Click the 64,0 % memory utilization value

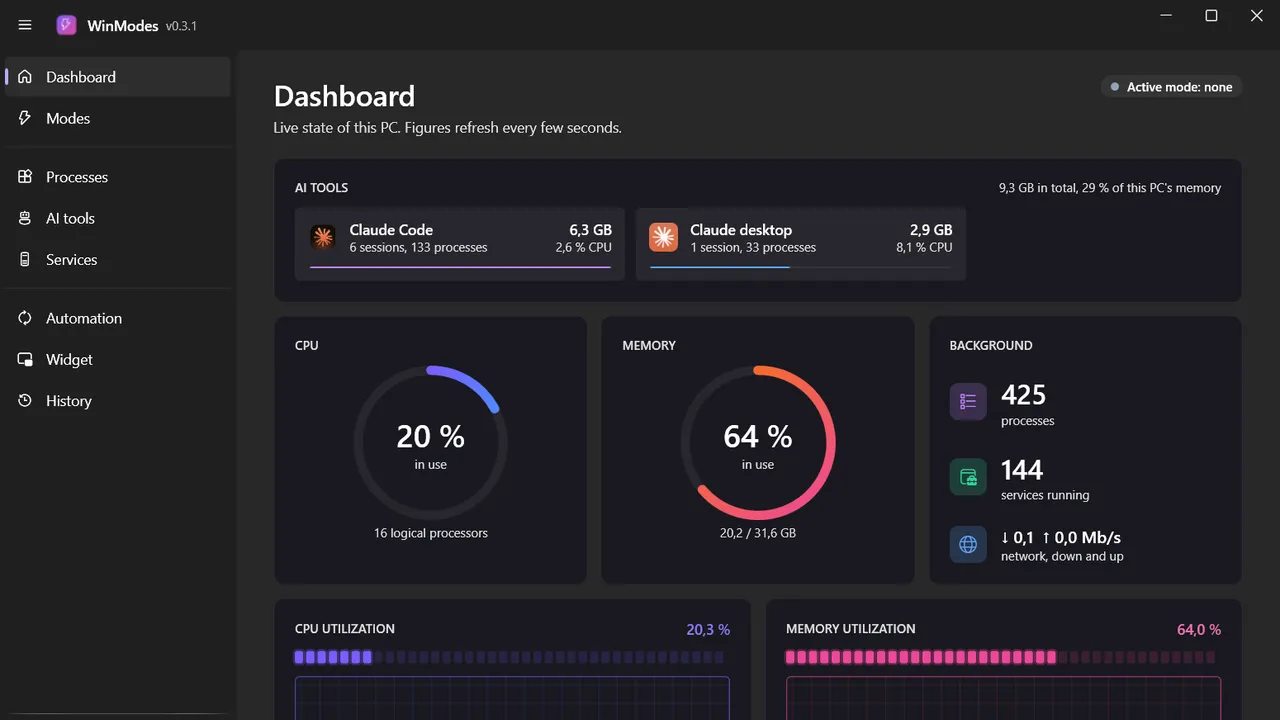click(x=1199, y=630)
